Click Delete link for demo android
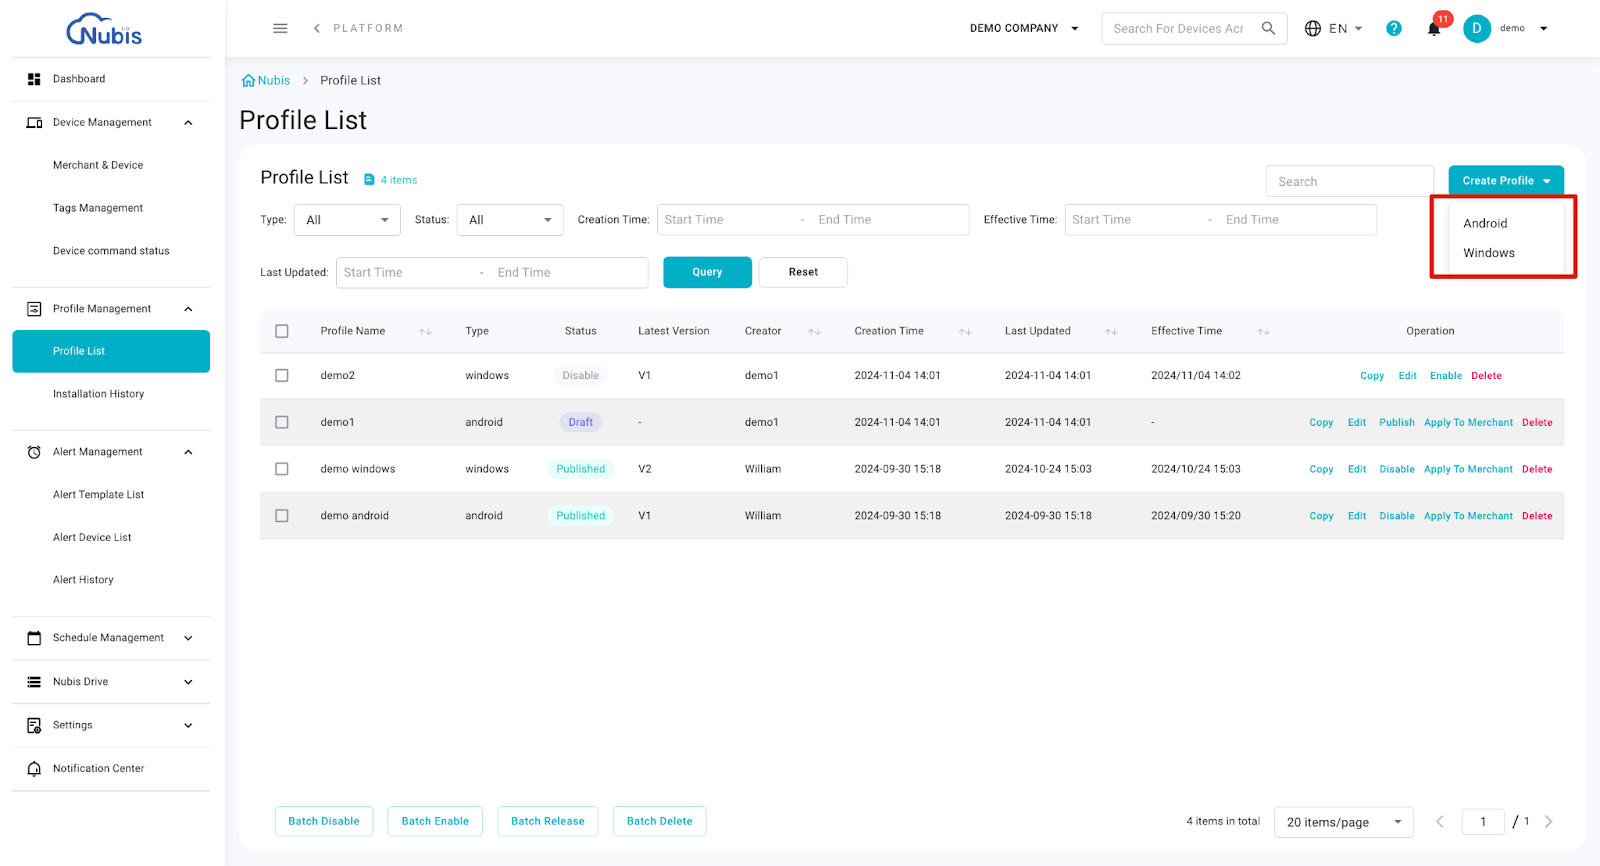 [1537, 516]
